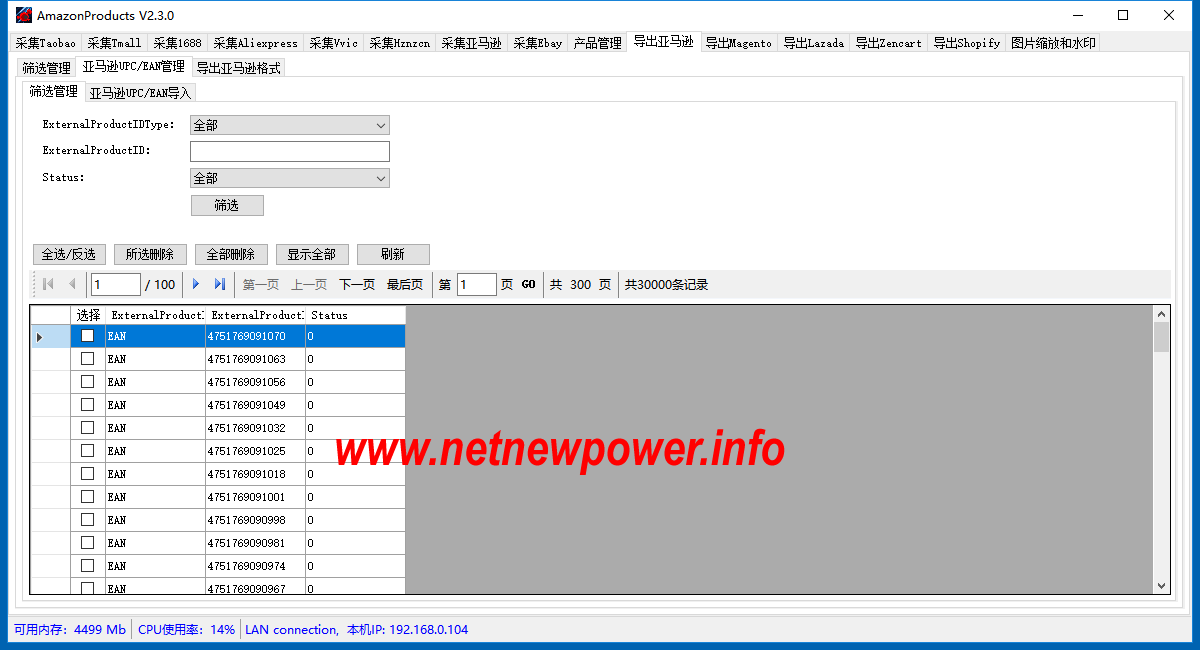Check the box for EAN 4751769091056
The width and height of the screenshot is (1200, 650).
coord(88,382)
